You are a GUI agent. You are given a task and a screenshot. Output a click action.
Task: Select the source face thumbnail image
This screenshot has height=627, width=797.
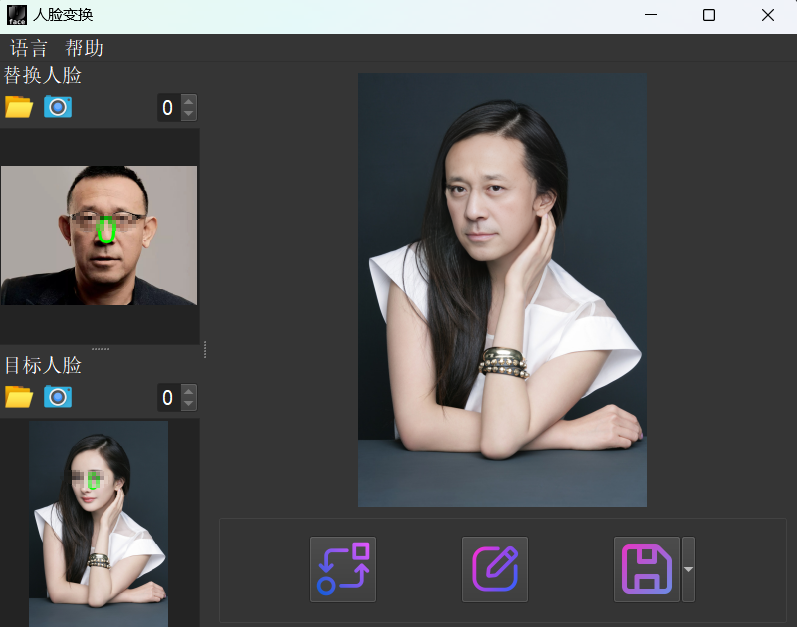tap(99, 235)
